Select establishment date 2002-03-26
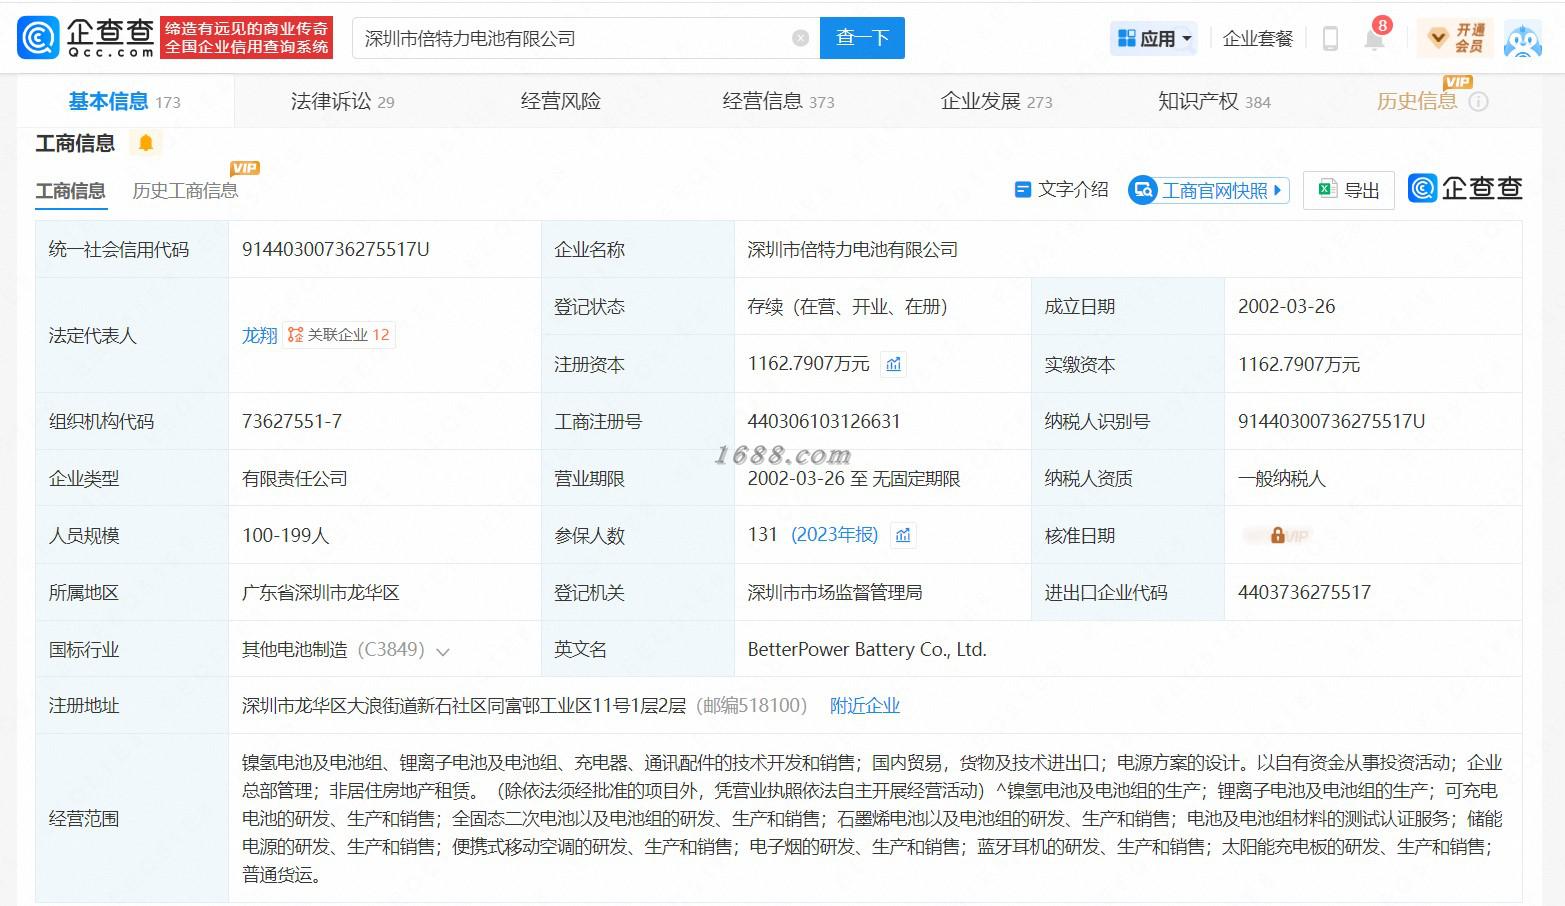This screenshot has height=906, width=1565. 1286,306
